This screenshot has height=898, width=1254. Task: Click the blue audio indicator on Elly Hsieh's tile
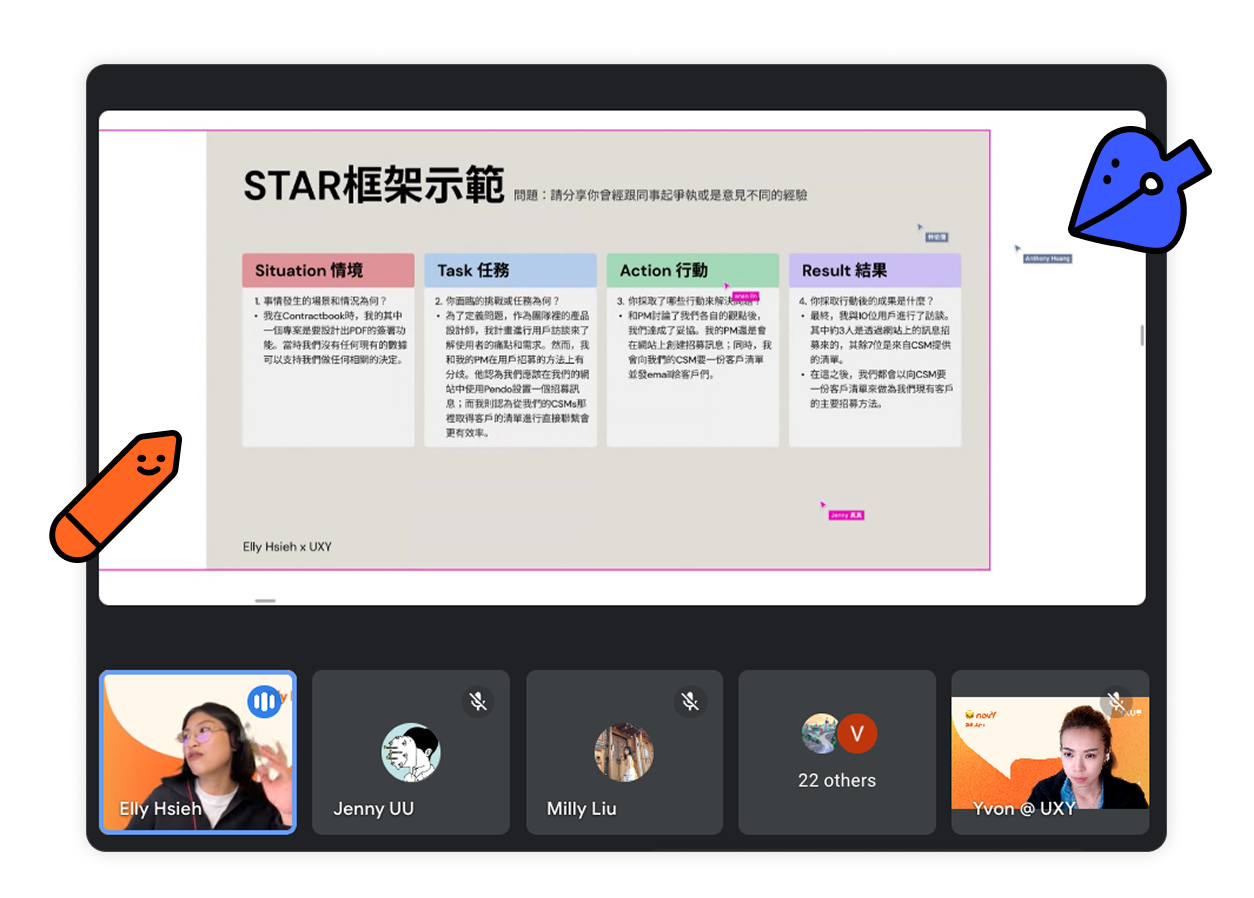[264, 702]
